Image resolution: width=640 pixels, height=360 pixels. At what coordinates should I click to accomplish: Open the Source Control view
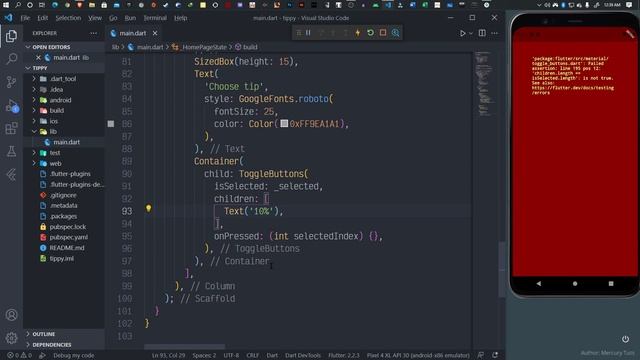pyautogui.click(x=11, y=82)
